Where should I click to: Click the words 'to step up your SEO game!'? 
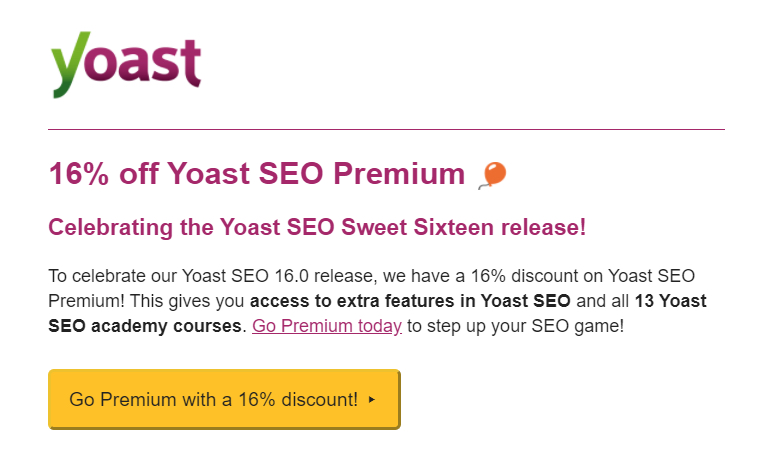[x=516, y=326]
